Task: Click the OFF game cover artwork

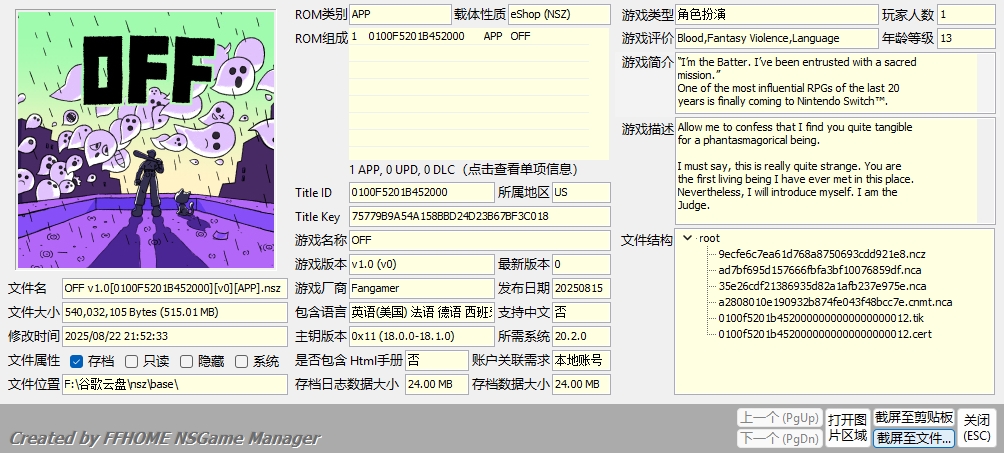Action: [145, 140]
